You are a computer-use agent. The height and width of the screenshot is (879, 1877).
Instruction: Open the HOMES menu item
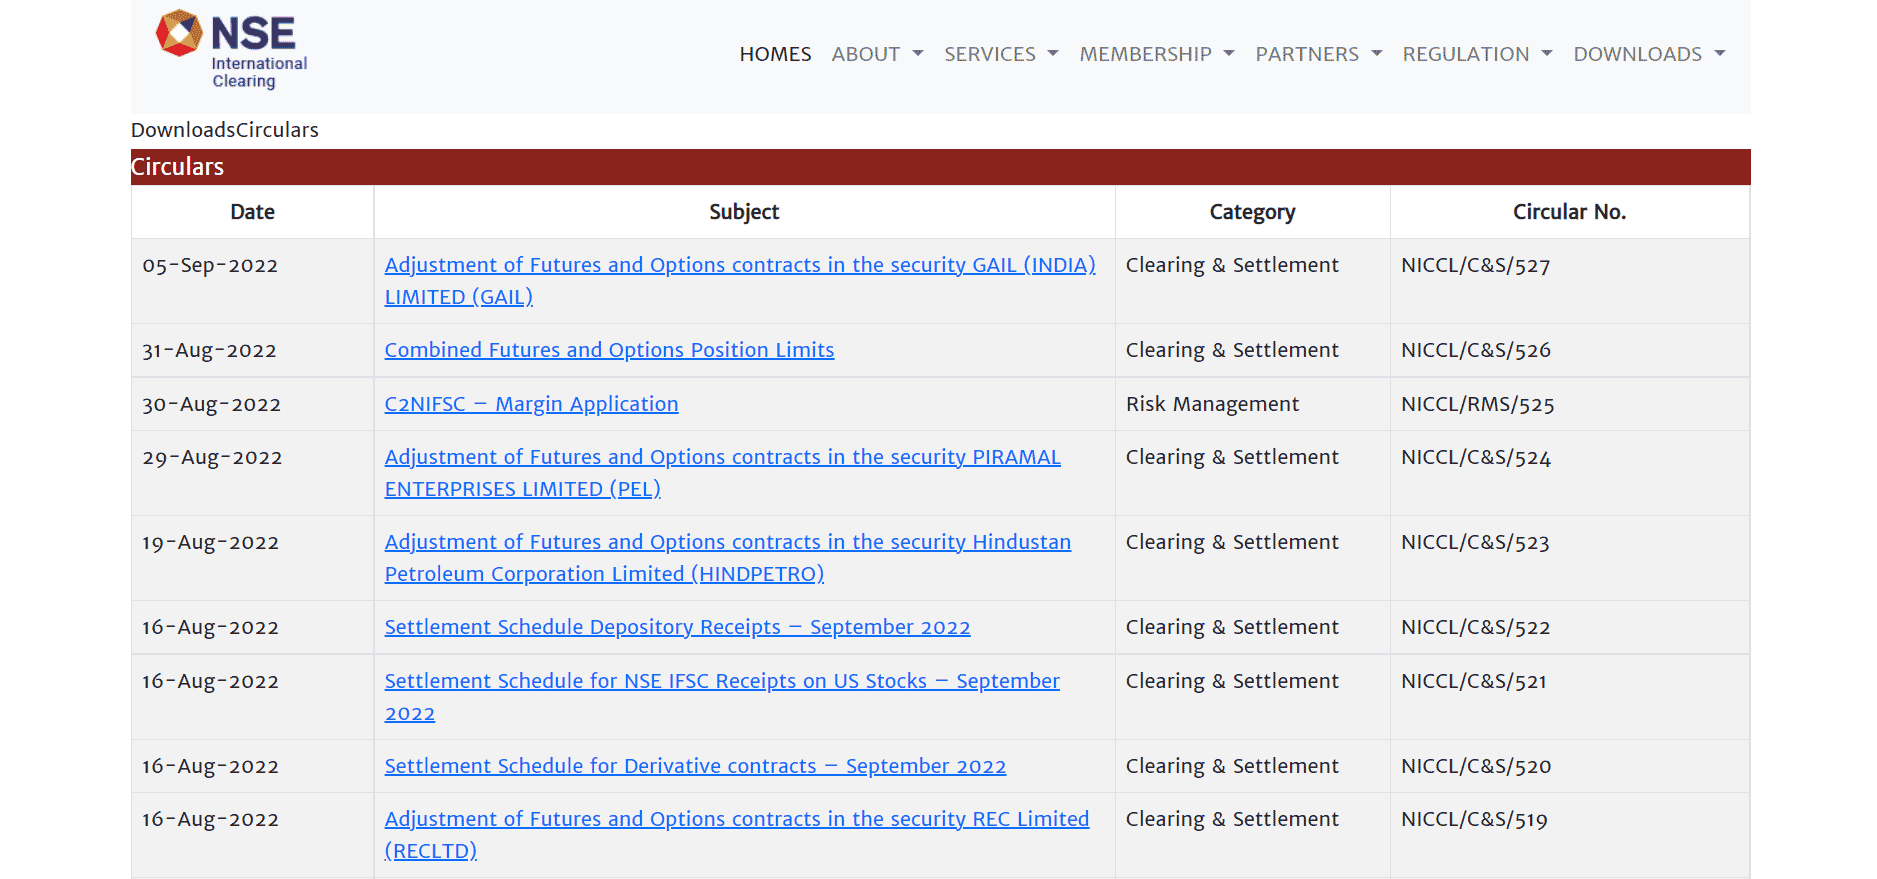[x=775, y=54]
